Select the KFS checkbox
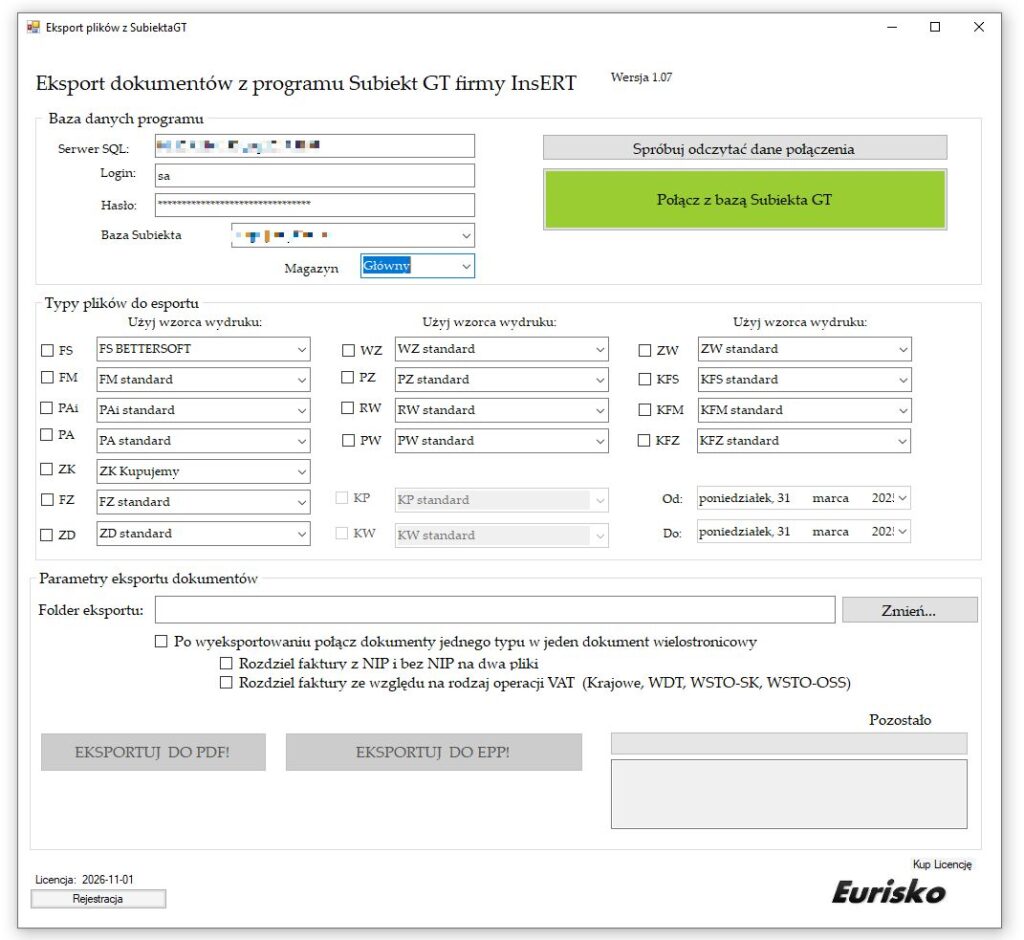Image resolution: width=1024 pixels, height=940 pixels. coord(645,380)
